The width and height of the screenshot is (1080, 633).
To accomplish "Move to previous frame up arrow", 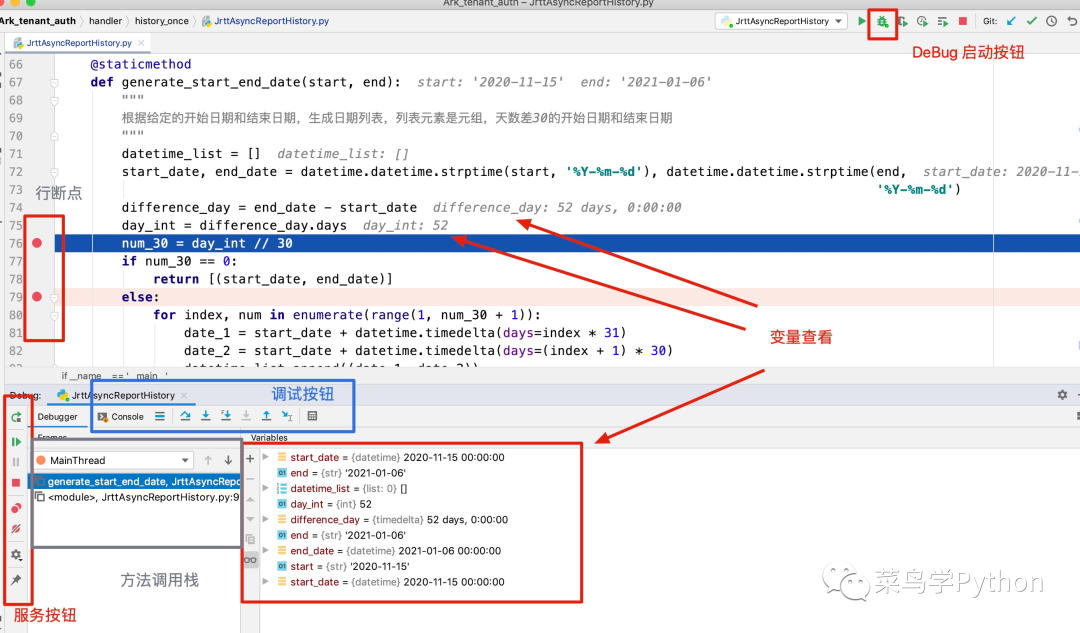I will [x=208, y=460].
